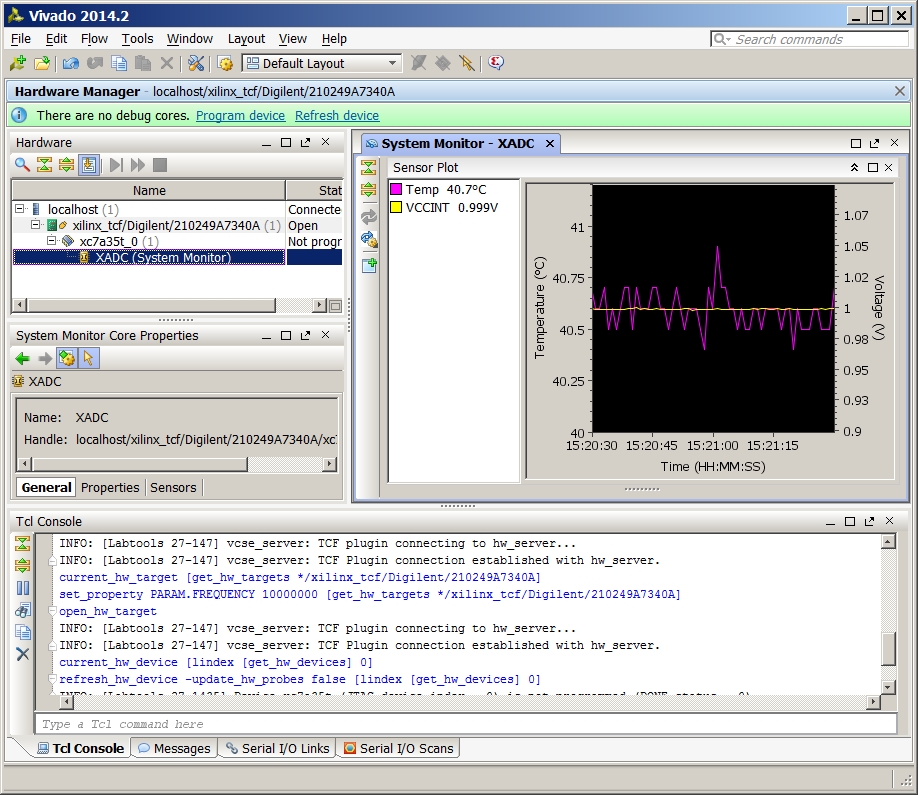This screenshot has width=918, height=795.
Task: Close the Hardware Manager banner
Action: 900,91
